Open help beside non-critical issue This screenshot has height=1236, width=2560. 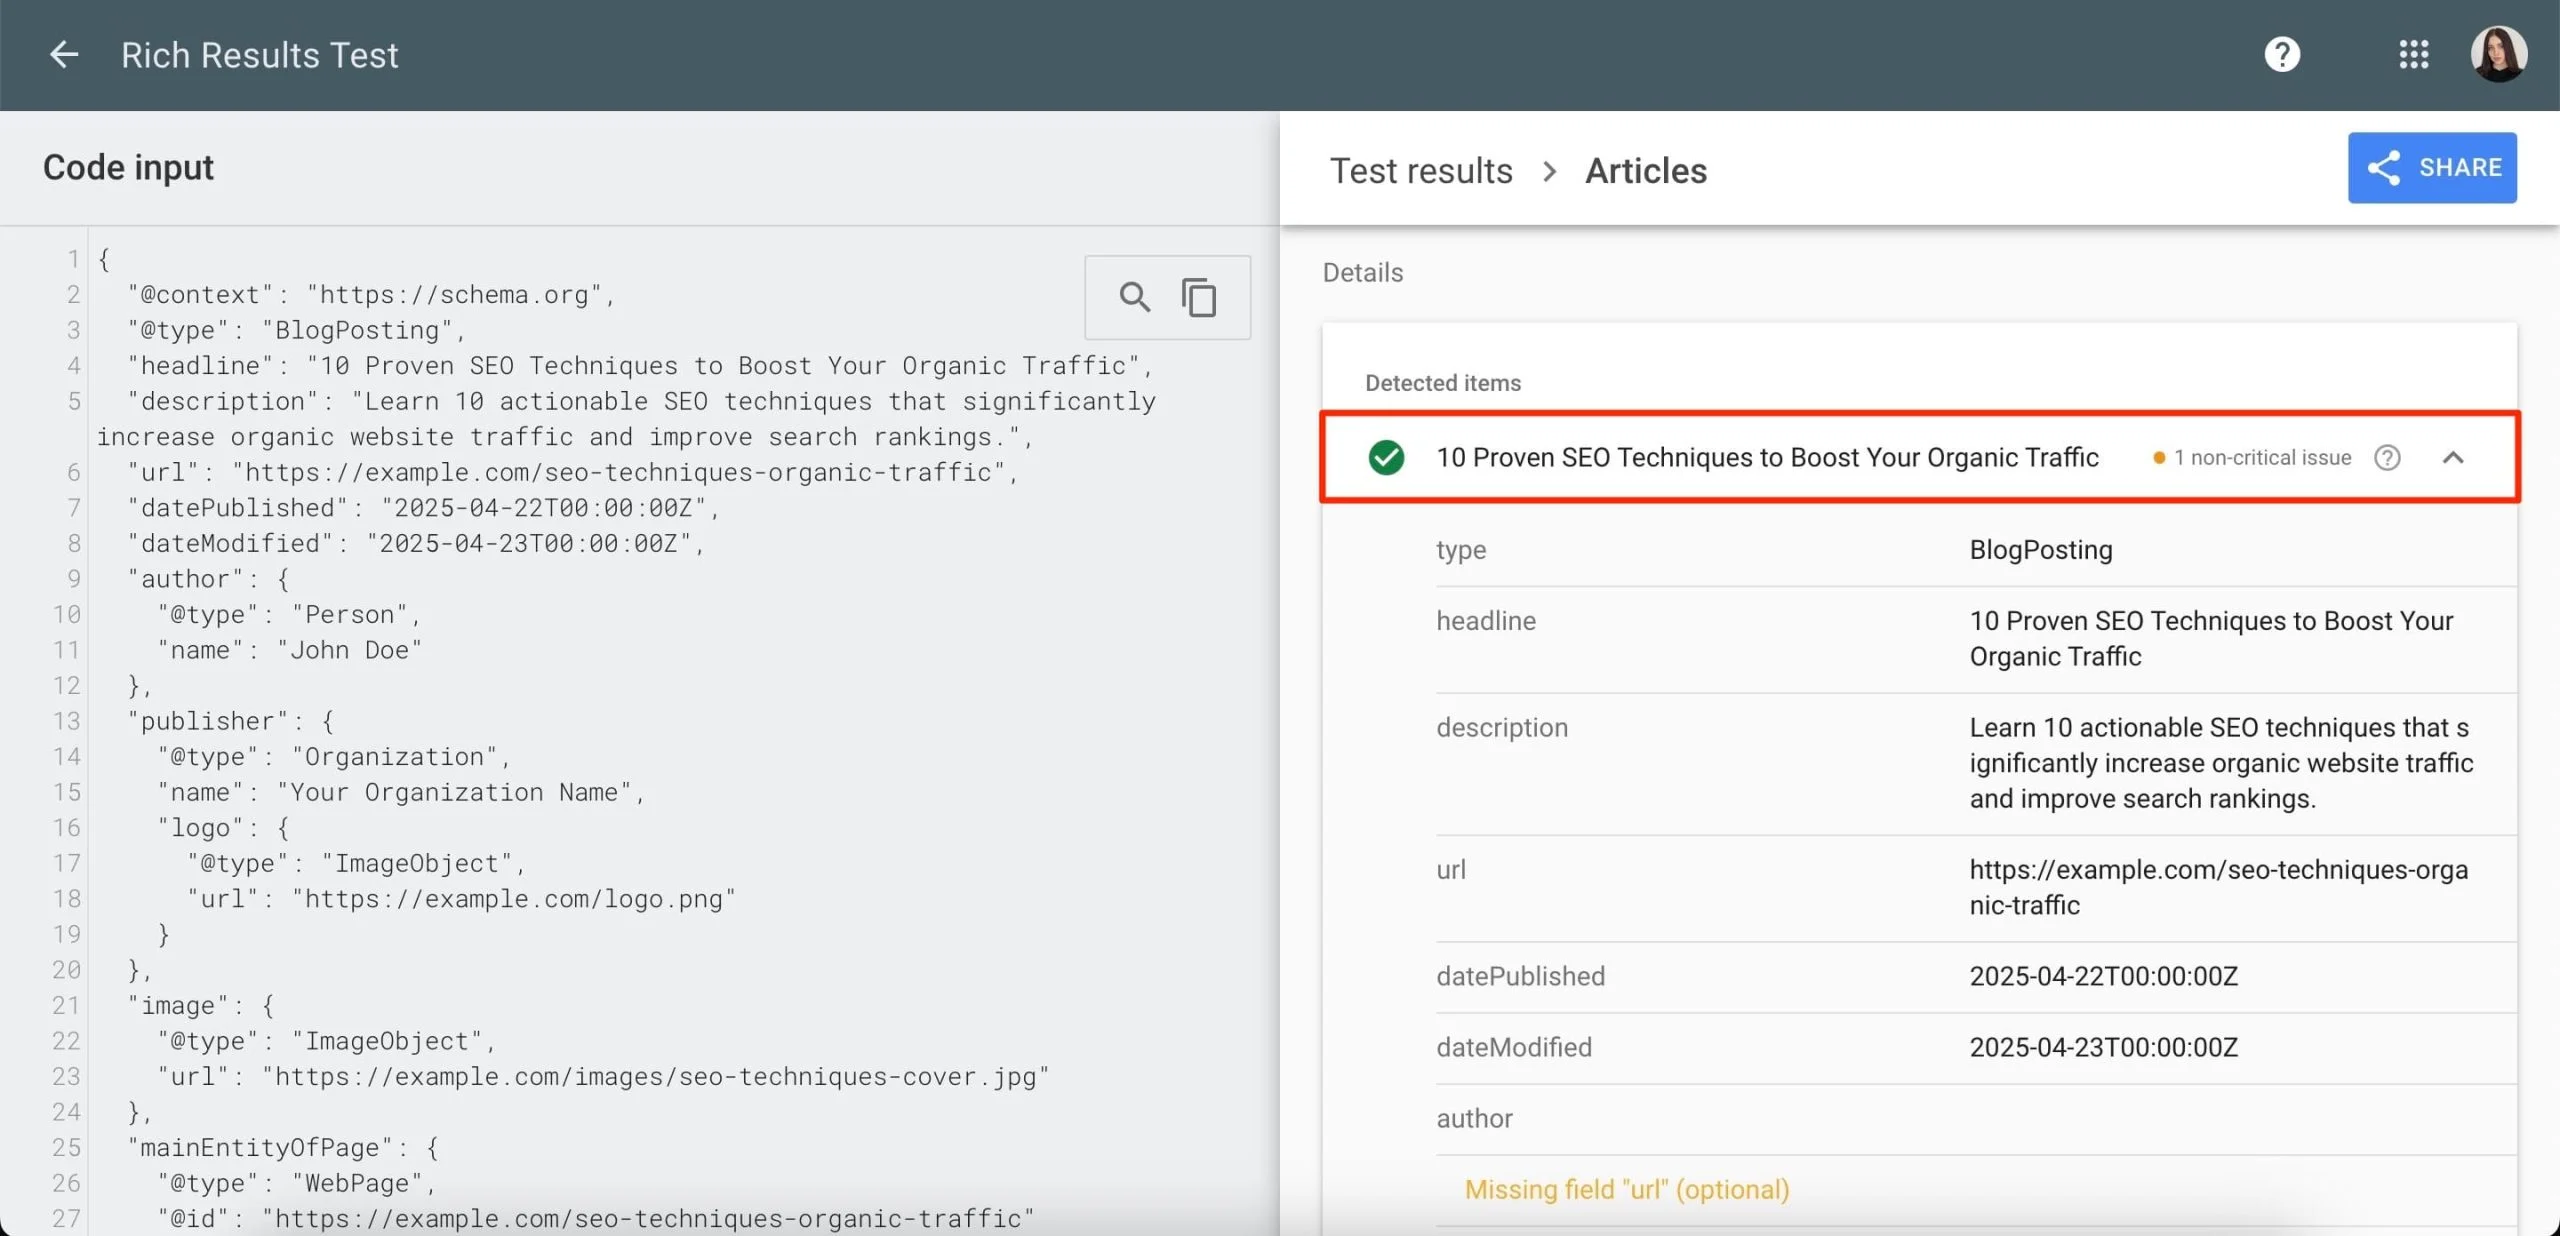point(2387,458)
